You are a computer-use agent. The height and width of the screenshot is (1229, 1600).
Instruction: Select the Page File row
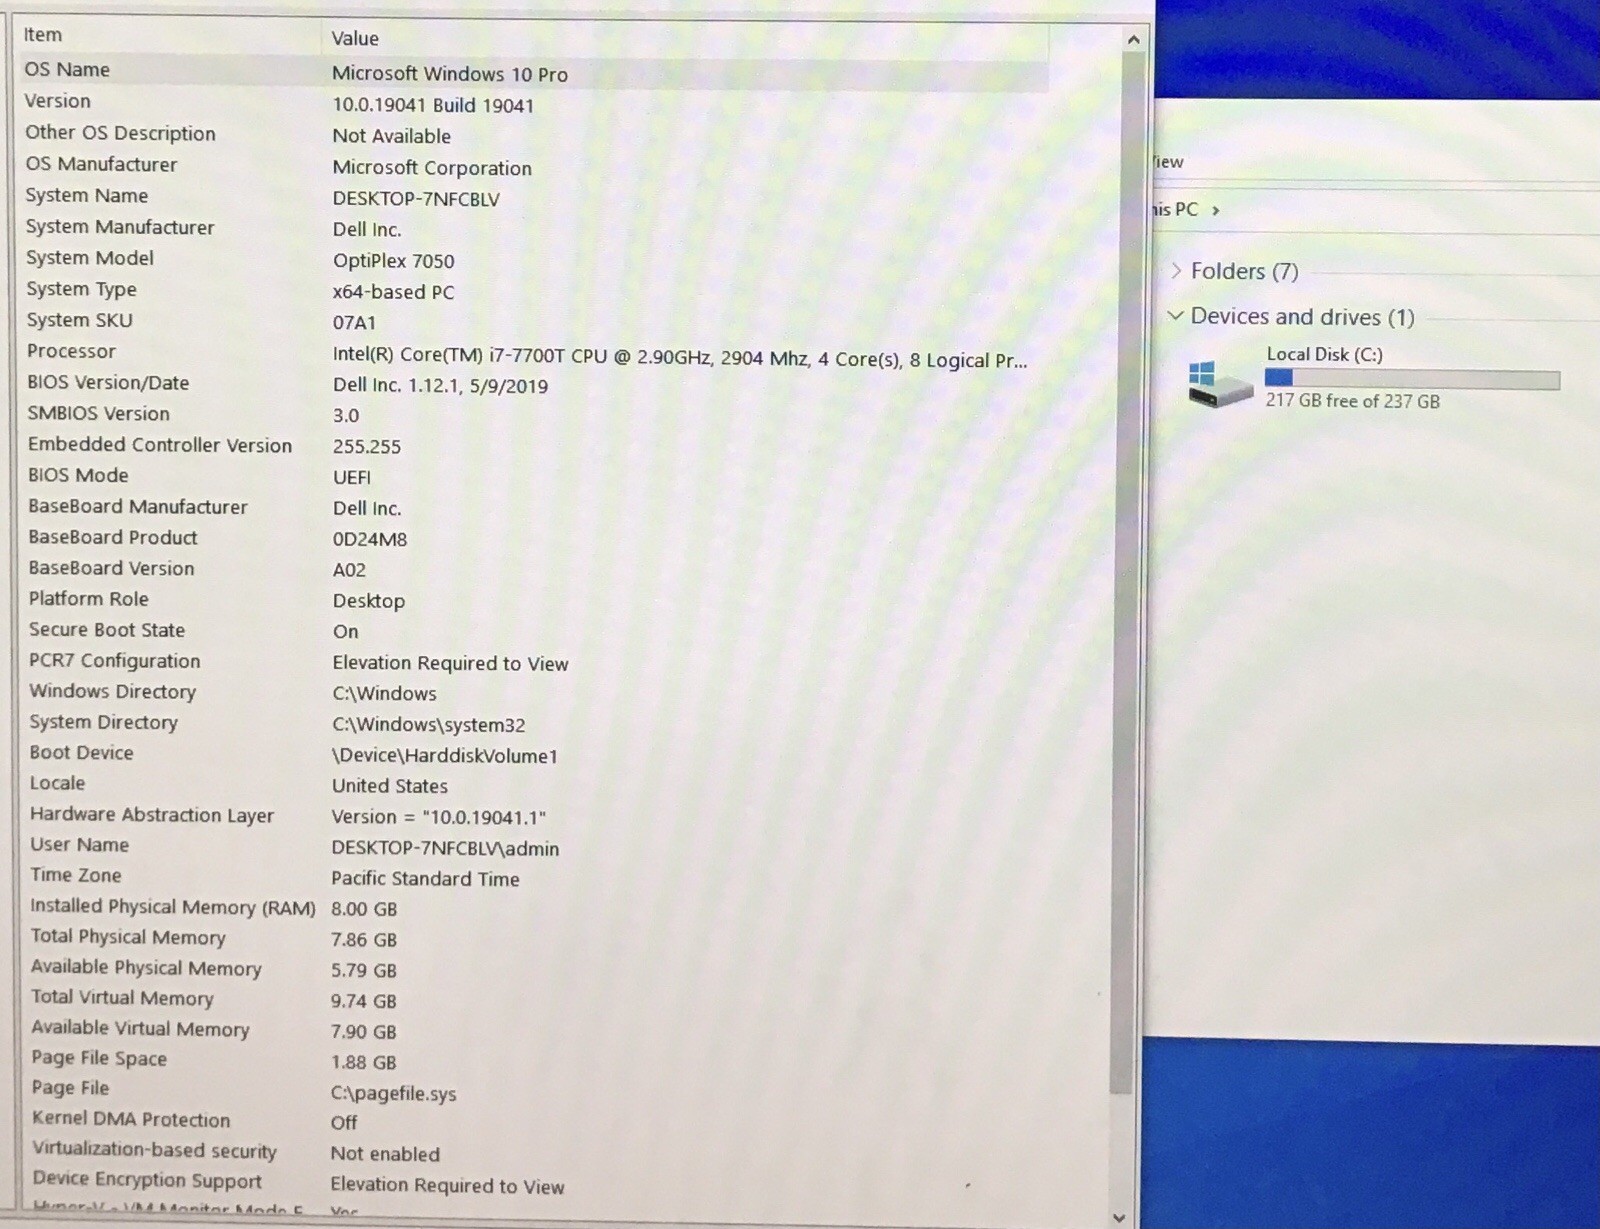click(535, 1091)
